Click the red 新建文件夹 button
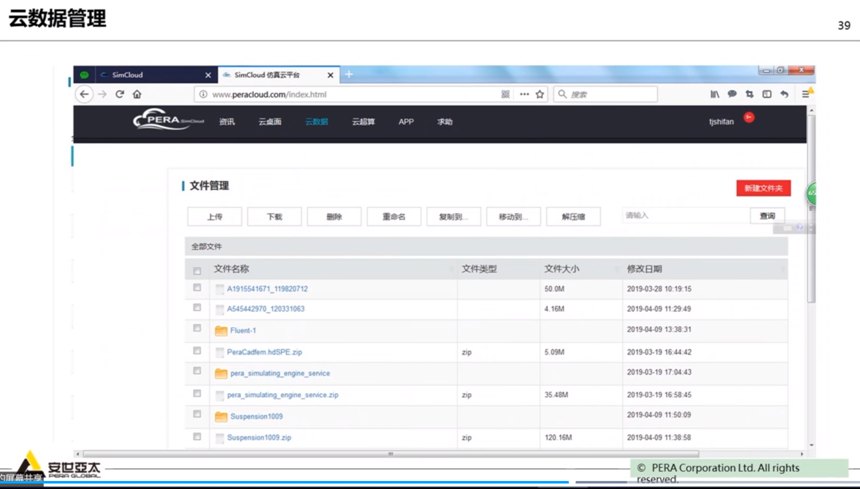The height and width of the screenshot is (489, 860). pos(763,188)
